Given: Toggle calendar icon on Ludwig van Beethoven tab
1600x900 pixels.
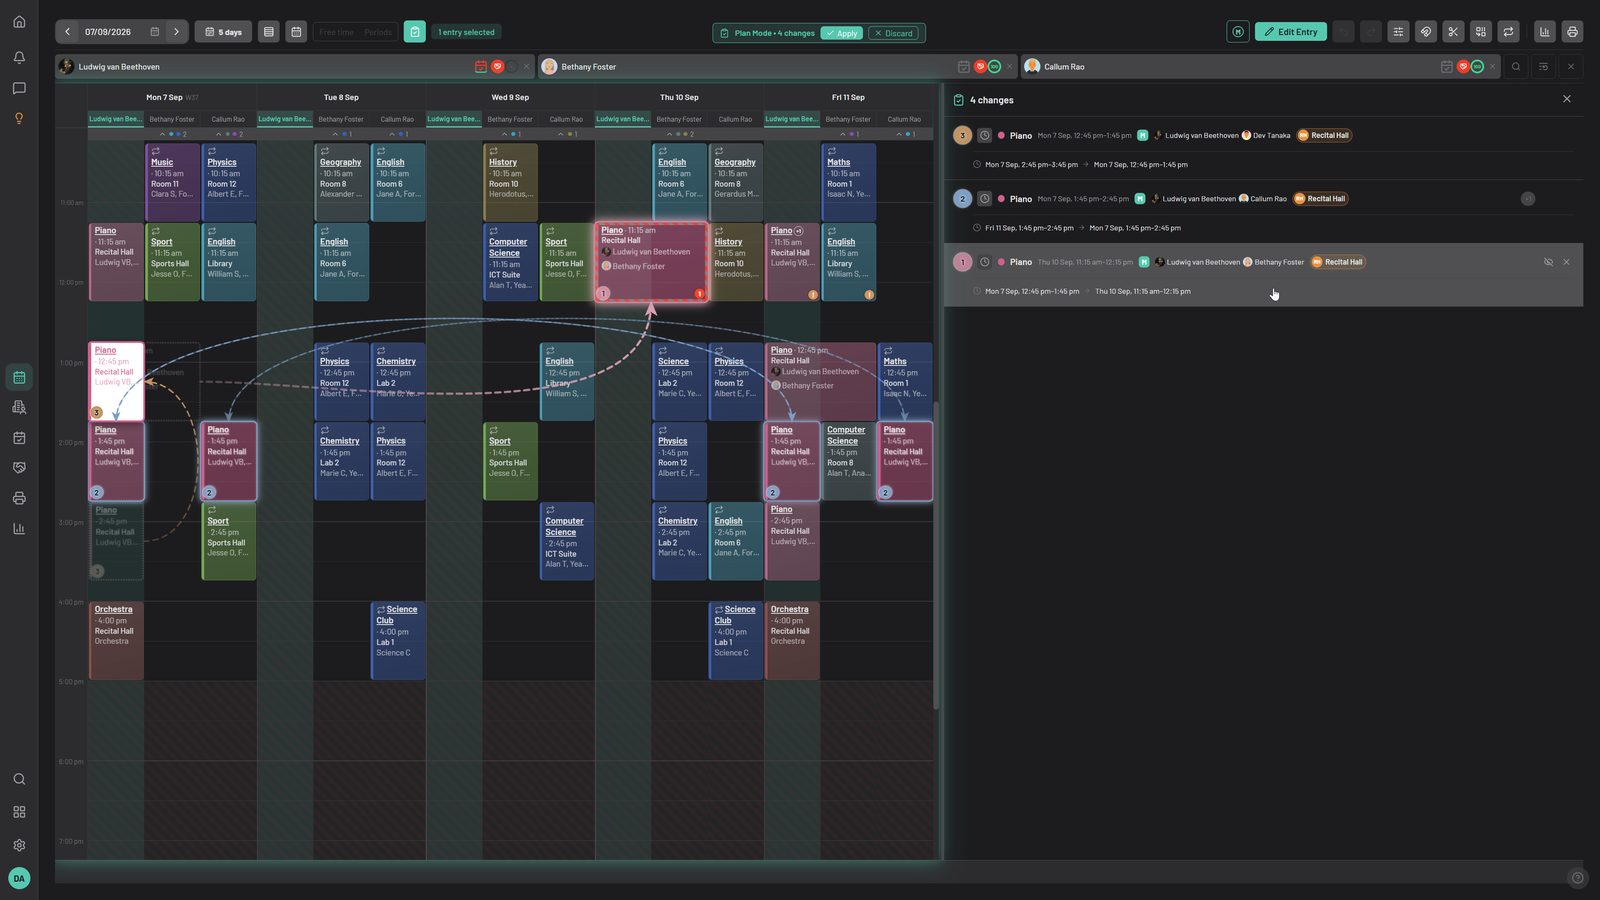Looking at the screenshot, I should point(481,67).
